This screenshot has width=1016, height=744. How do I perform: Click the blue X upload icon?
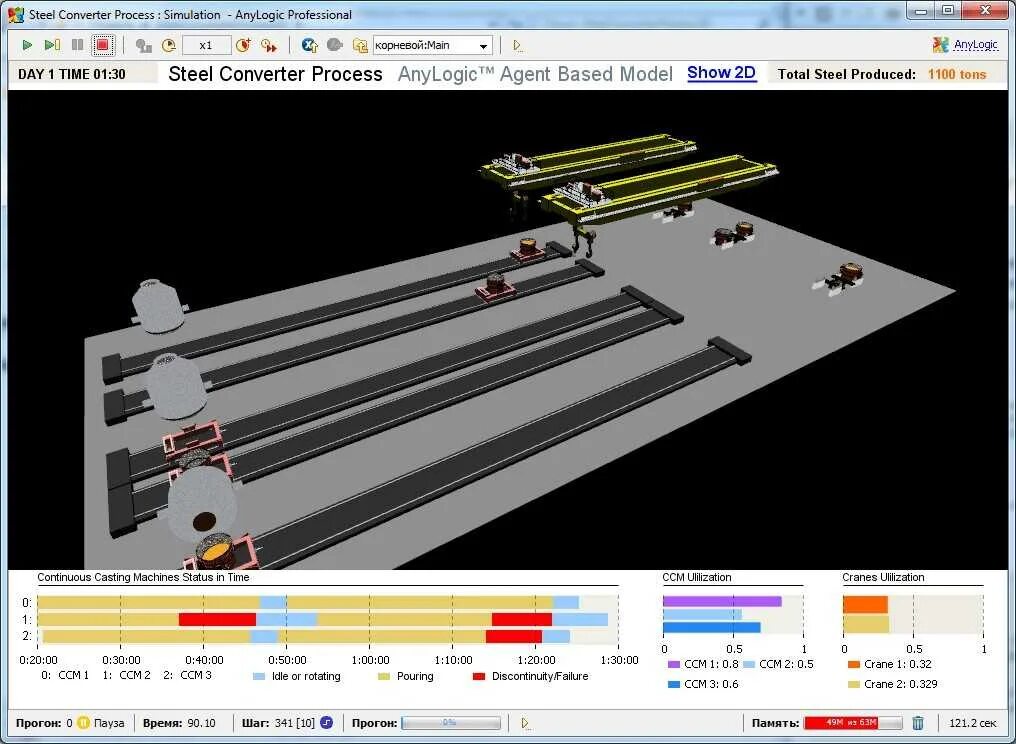point(310,45)
